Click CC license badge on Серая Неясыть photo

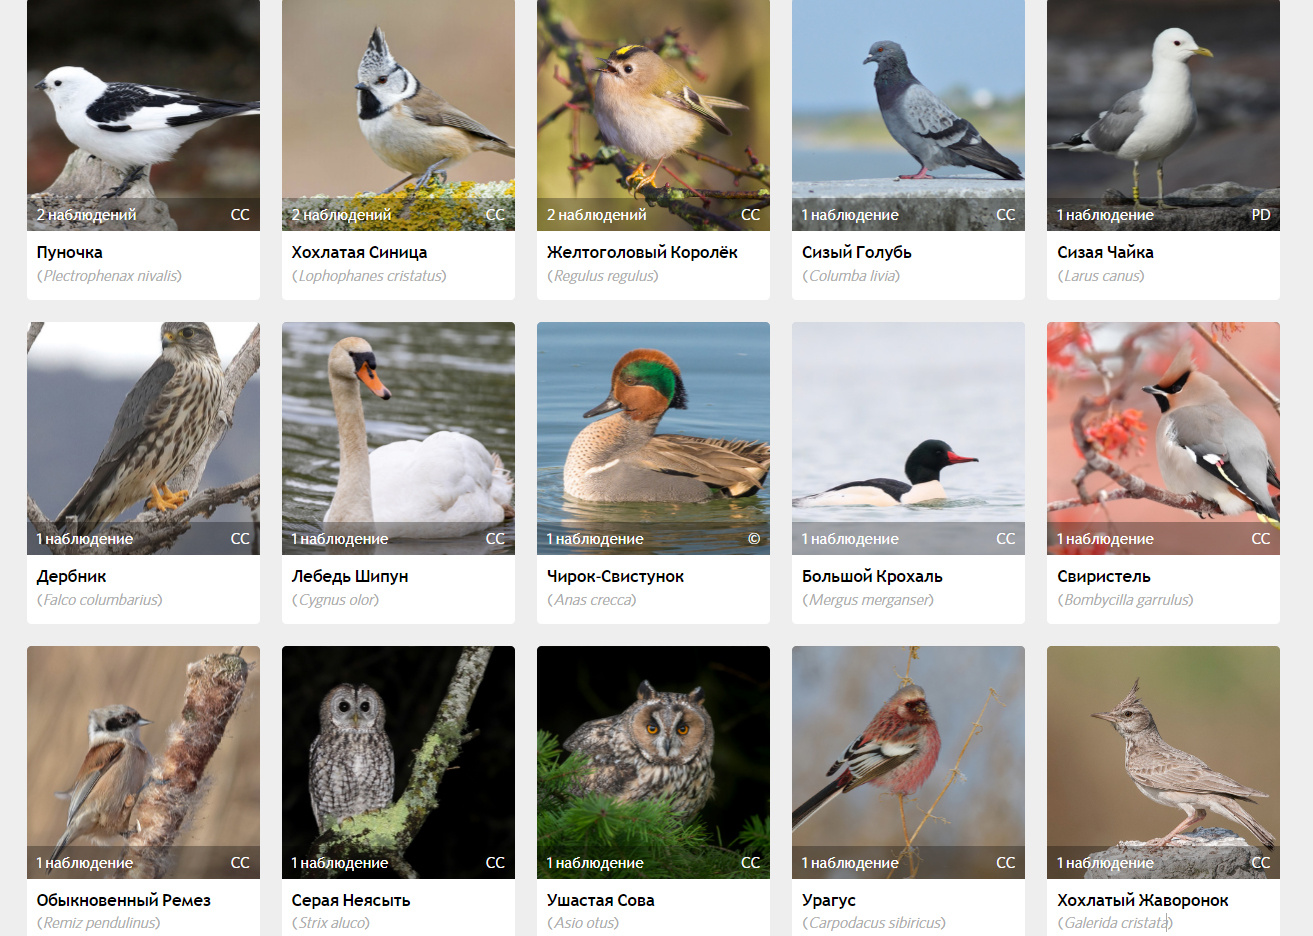495,863
